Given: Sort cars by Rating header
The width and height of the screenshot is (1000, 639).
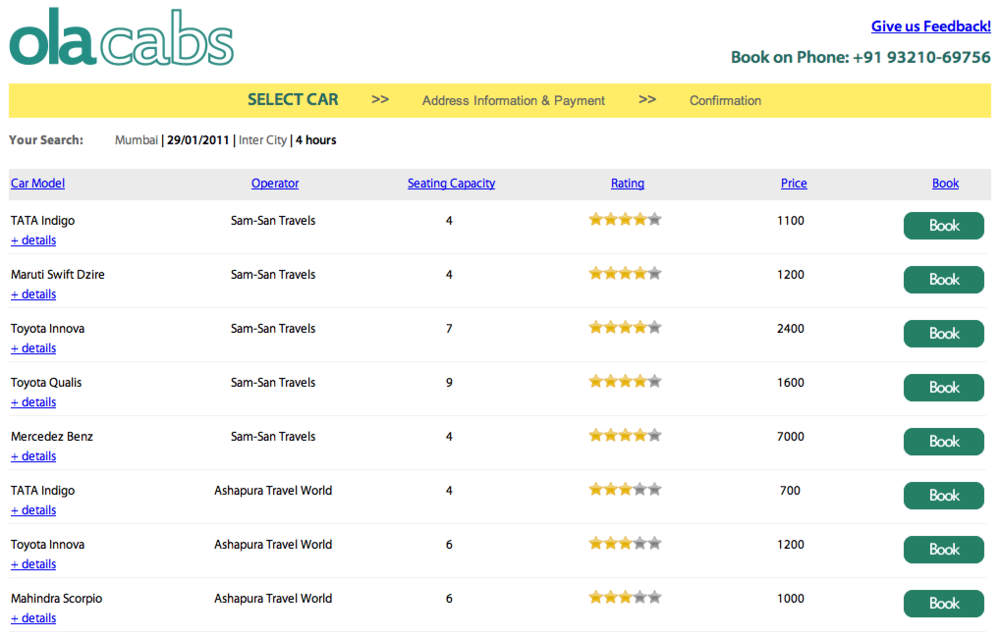Looking at the screenshot, I should (627, 183).
